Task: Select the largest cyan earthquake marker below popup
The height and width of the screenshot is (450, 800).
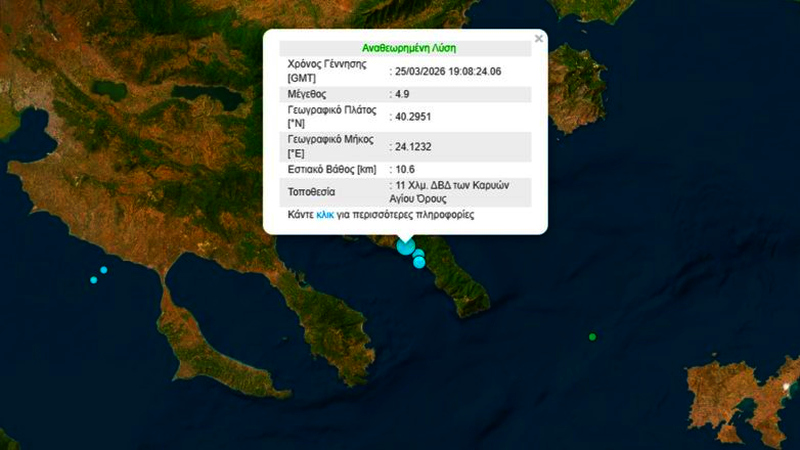Action: pyautogui.click(x=406, y=246)
